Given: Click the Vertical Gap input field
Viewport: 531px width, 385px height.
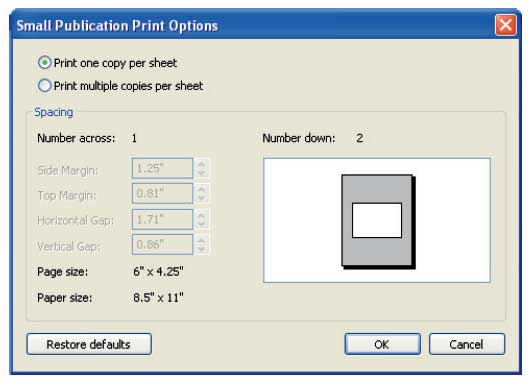Looking at the screenshot, I should (x=163, y=244).
